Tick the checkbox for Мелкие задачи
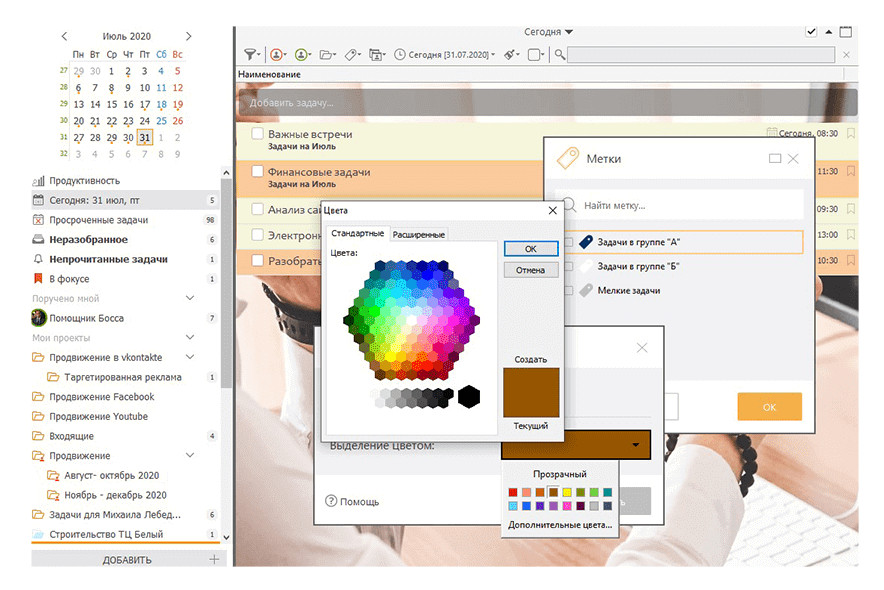The width and height of the screenshot is (884, 590). 569,291
